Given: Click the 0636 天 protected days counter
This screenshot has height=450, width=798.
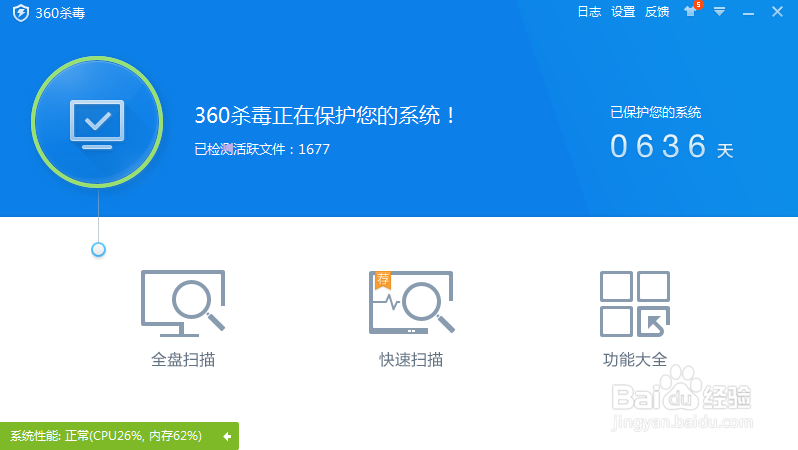Looking at the screenshot, I should pyautogui.click(x=672, y=147).
